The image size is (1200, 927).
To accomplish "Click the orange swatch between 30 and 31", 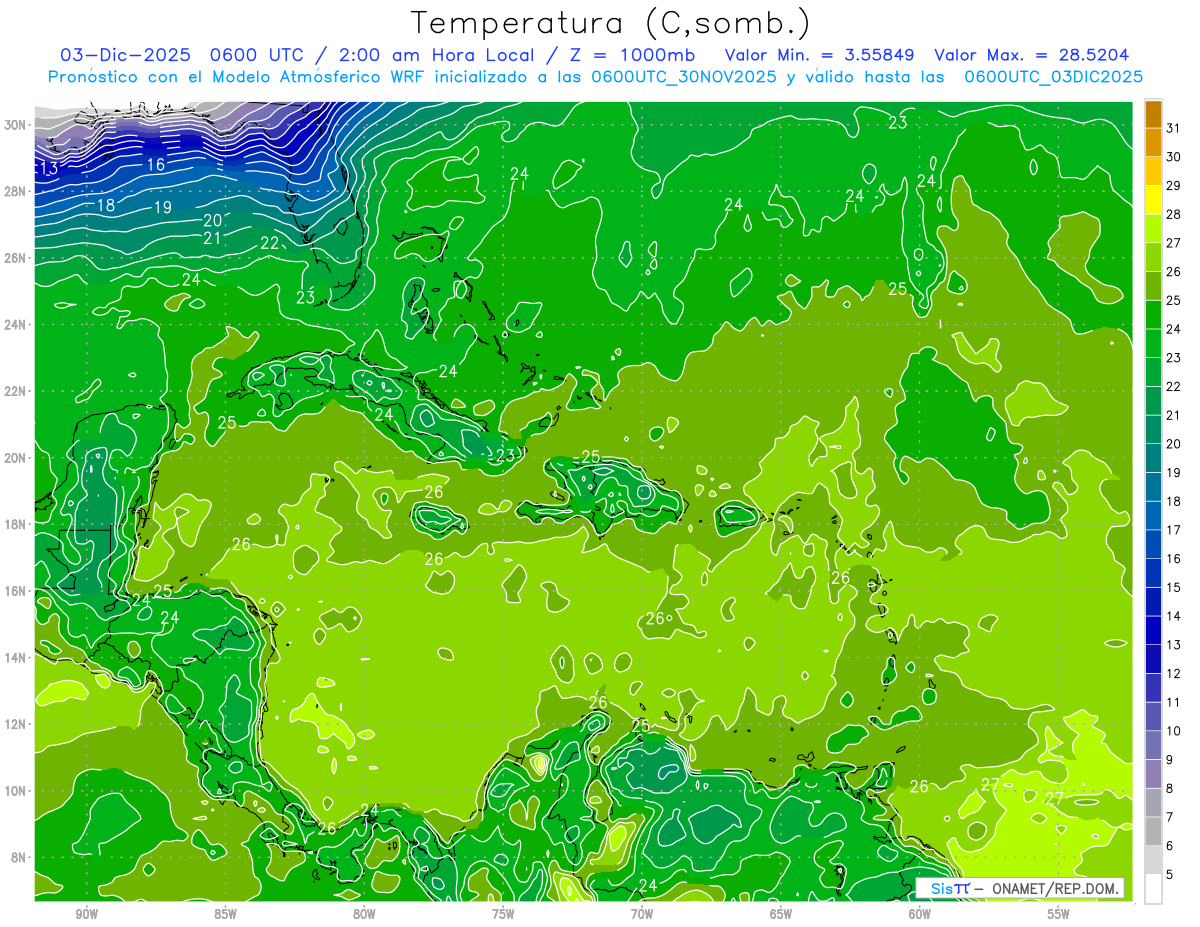I will click(x=1153, y=143).
